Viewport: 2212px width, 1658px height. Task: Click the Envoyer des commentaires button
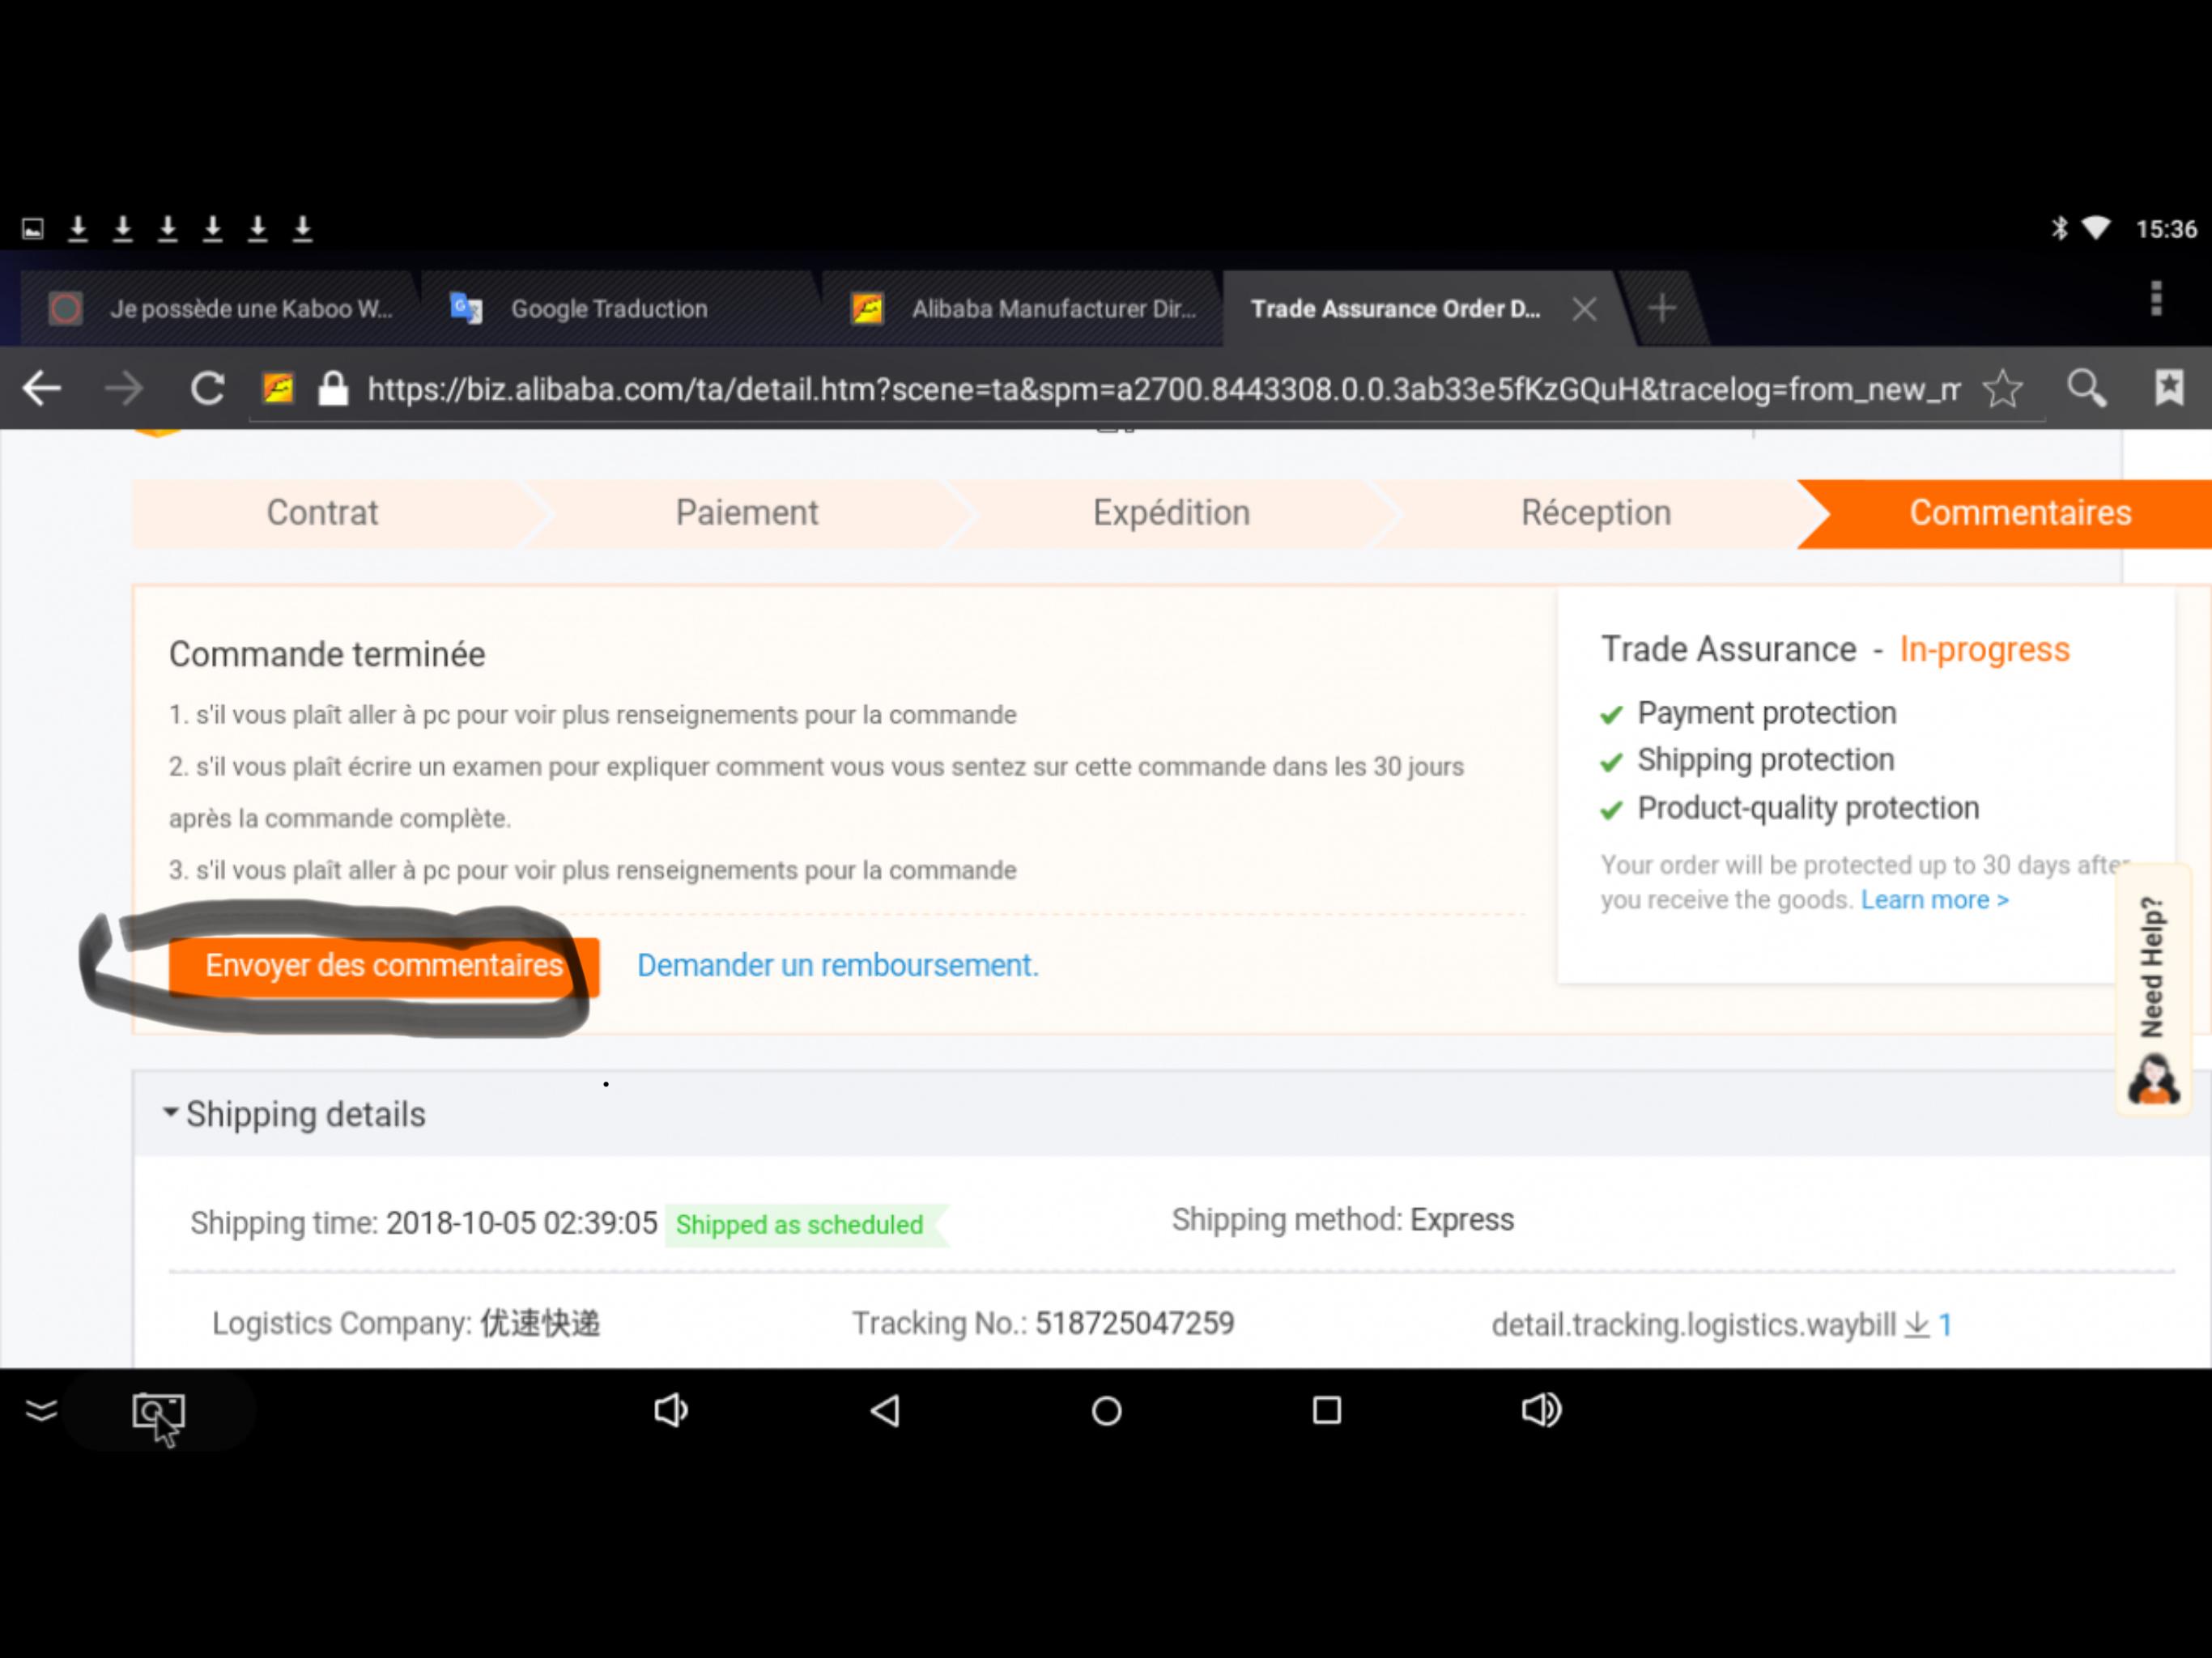pos(384,966)
